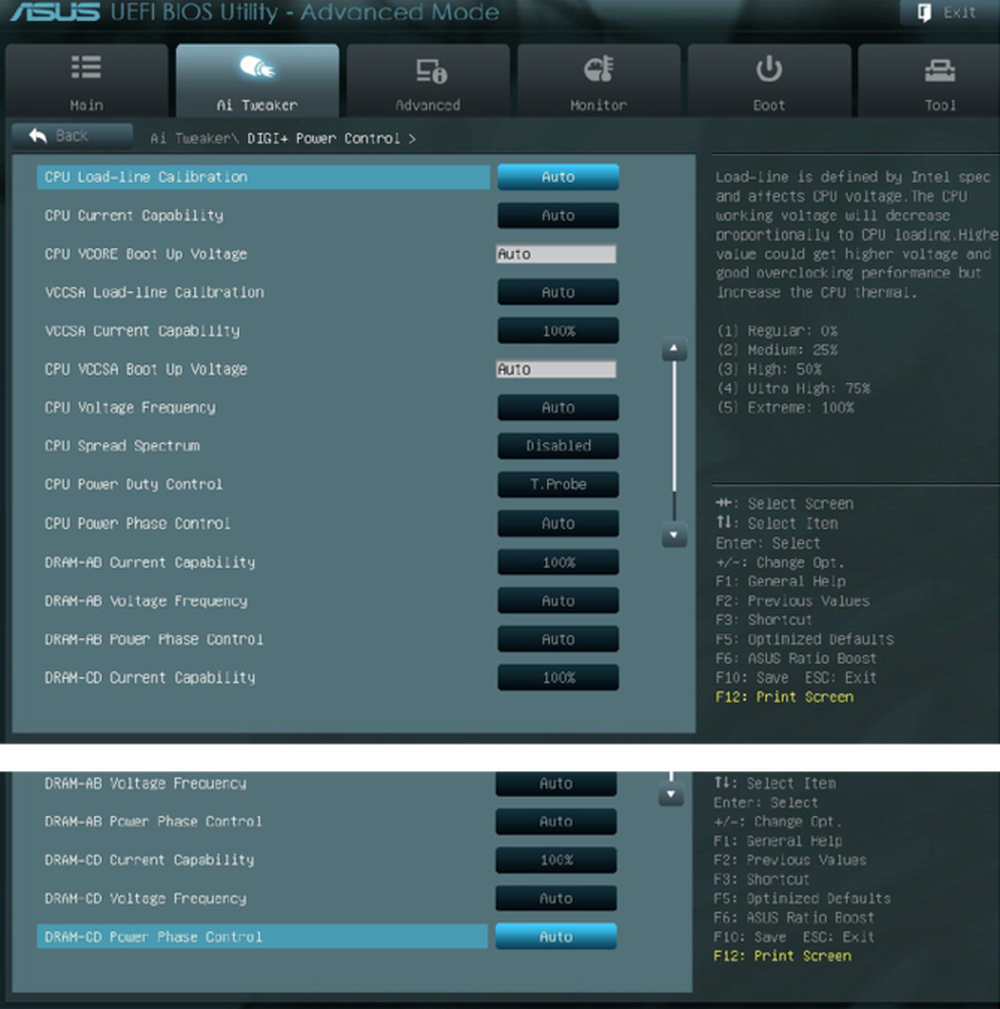Open DRAM-AB Voltage Frequency dropdown in upper panel

click(558, 600)
